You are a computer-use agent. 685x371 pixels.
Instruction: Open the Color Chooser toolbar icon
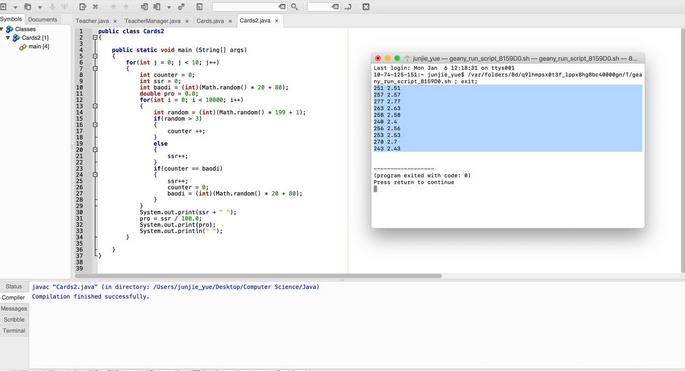click(x=199, y=7)
